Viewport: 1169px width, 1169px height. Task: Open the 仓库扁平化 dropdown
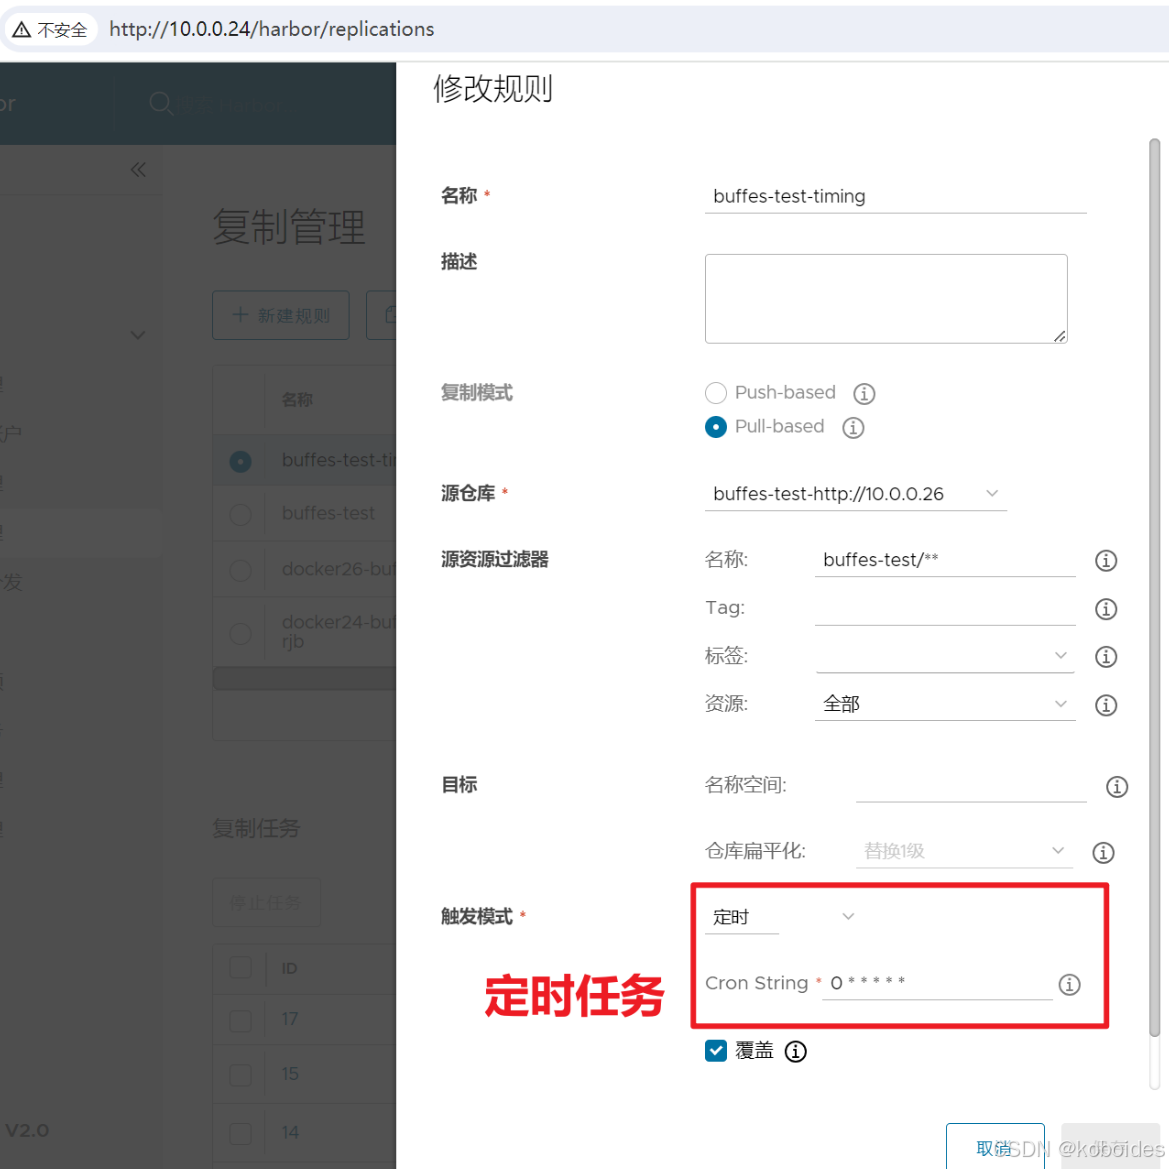click(x=964, y=851)
